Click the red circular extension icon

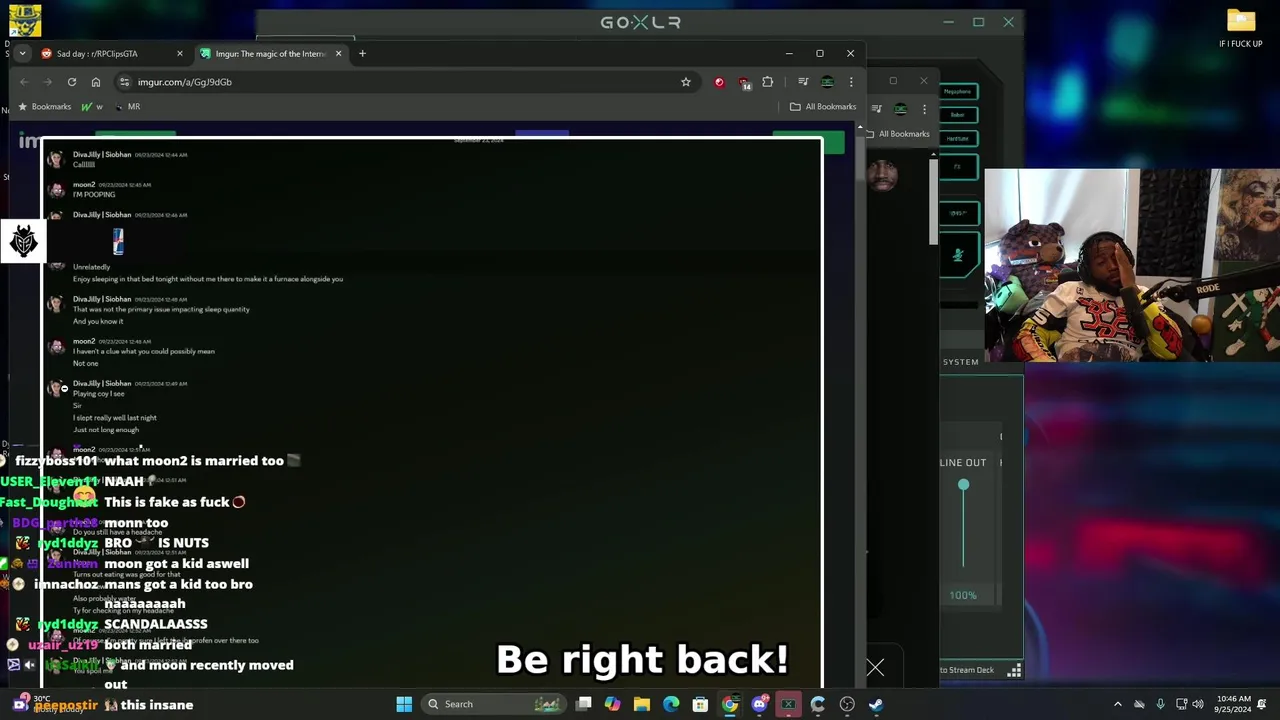(x=719, y=82)
